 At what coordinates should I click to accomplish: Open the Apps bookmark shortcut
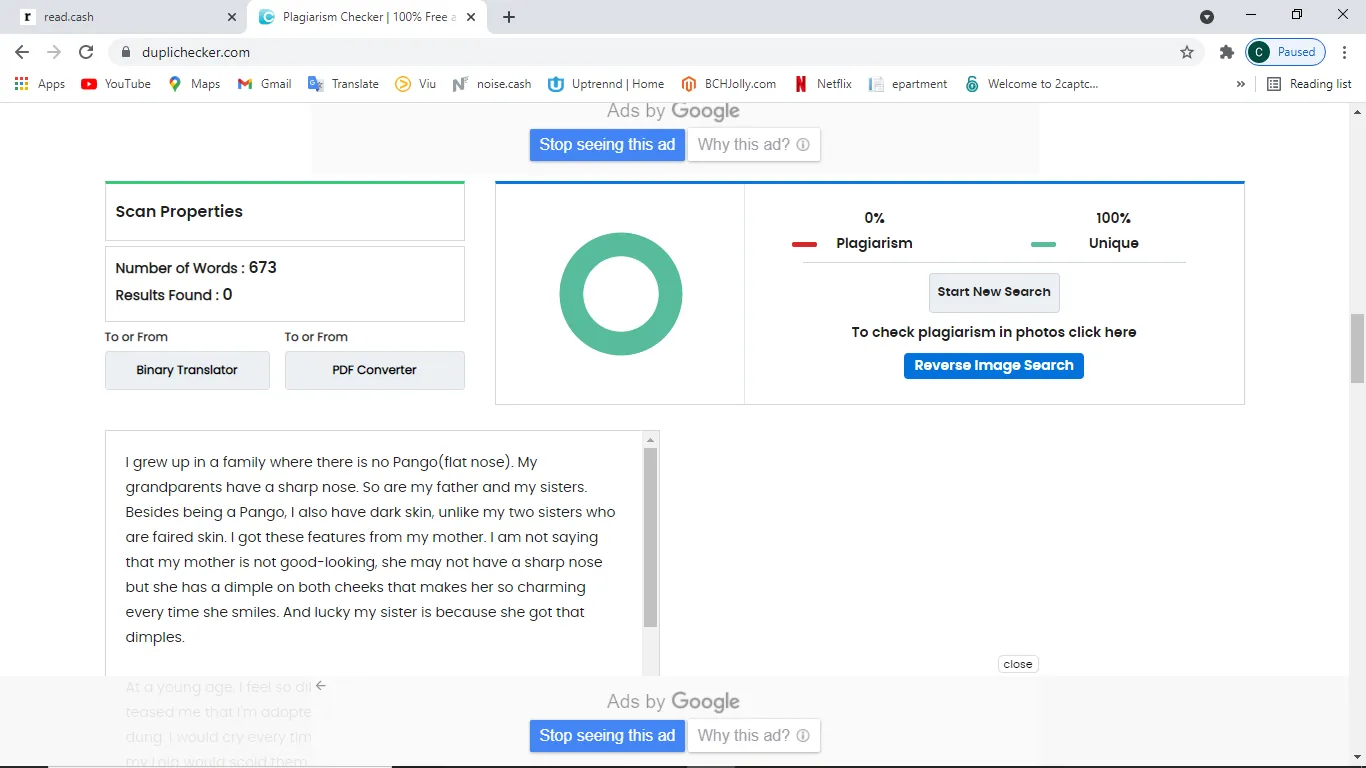40,84
